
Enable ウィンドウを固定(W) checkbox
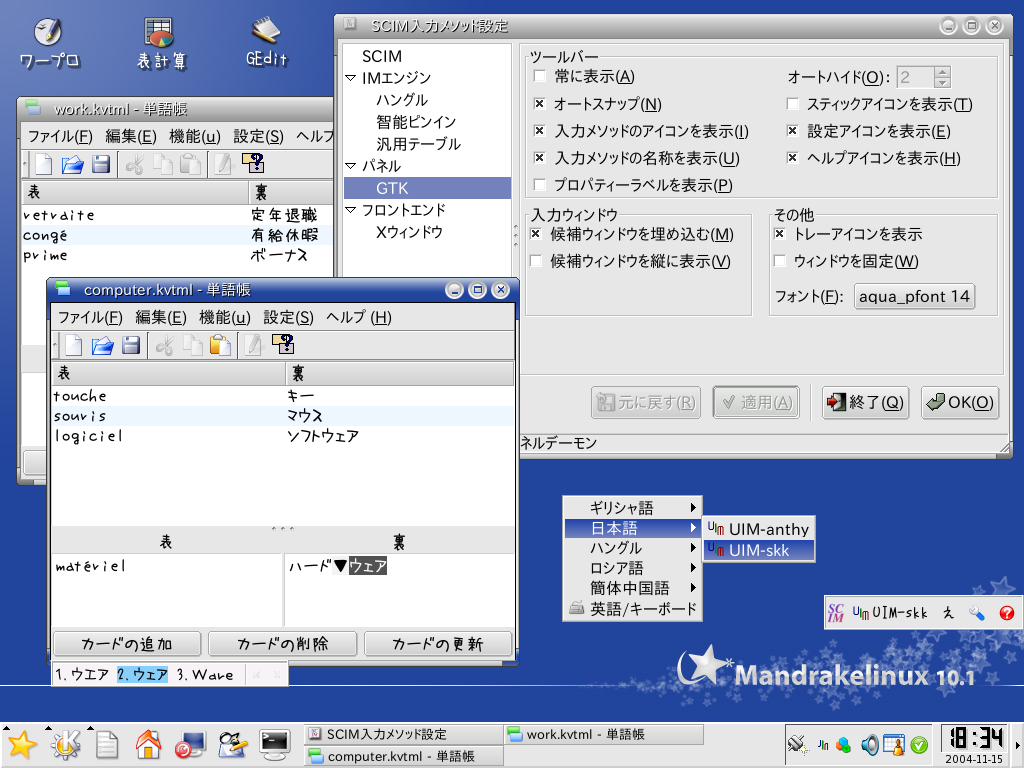coord(779,261)
